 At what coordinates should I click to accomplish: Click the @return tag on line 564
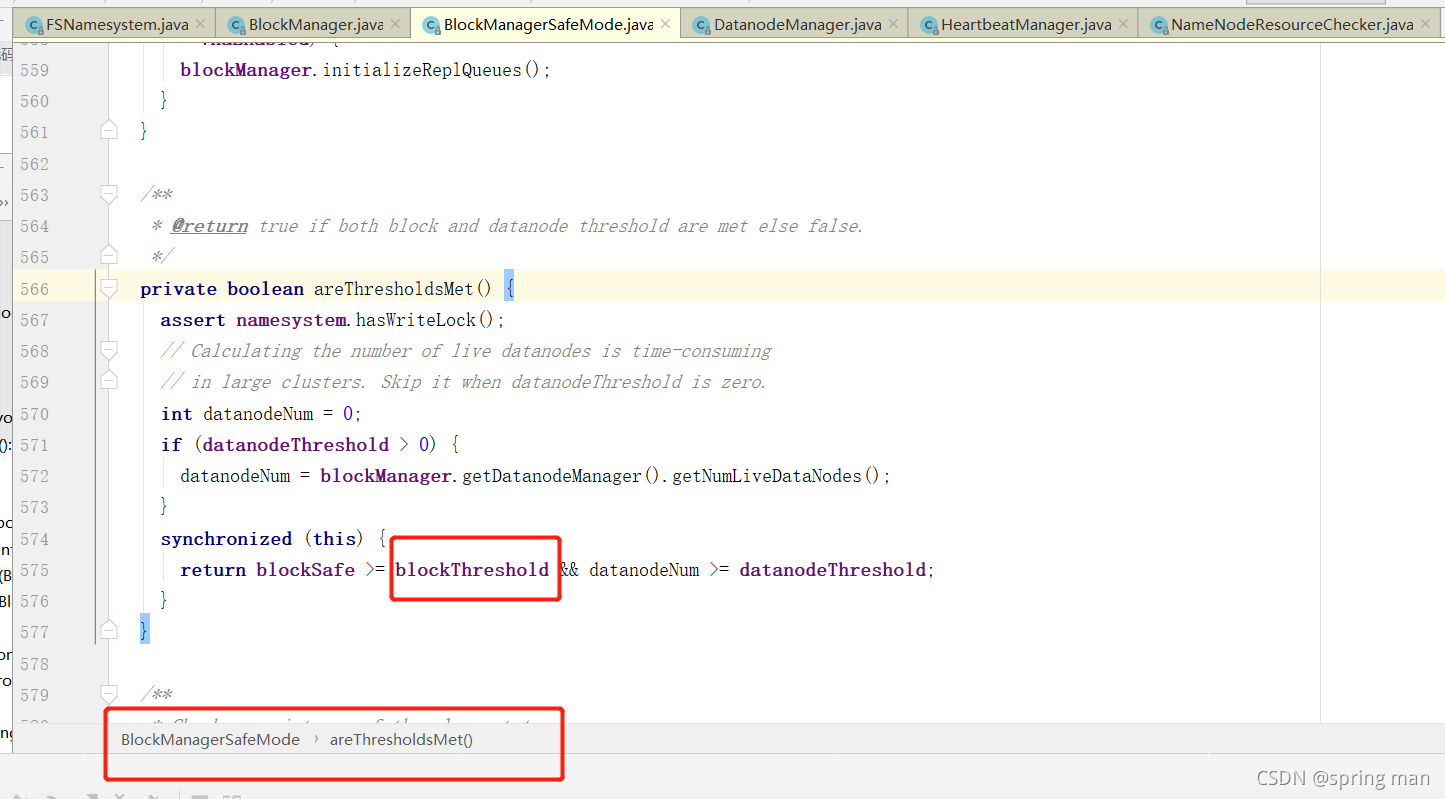tap(209, 226)
